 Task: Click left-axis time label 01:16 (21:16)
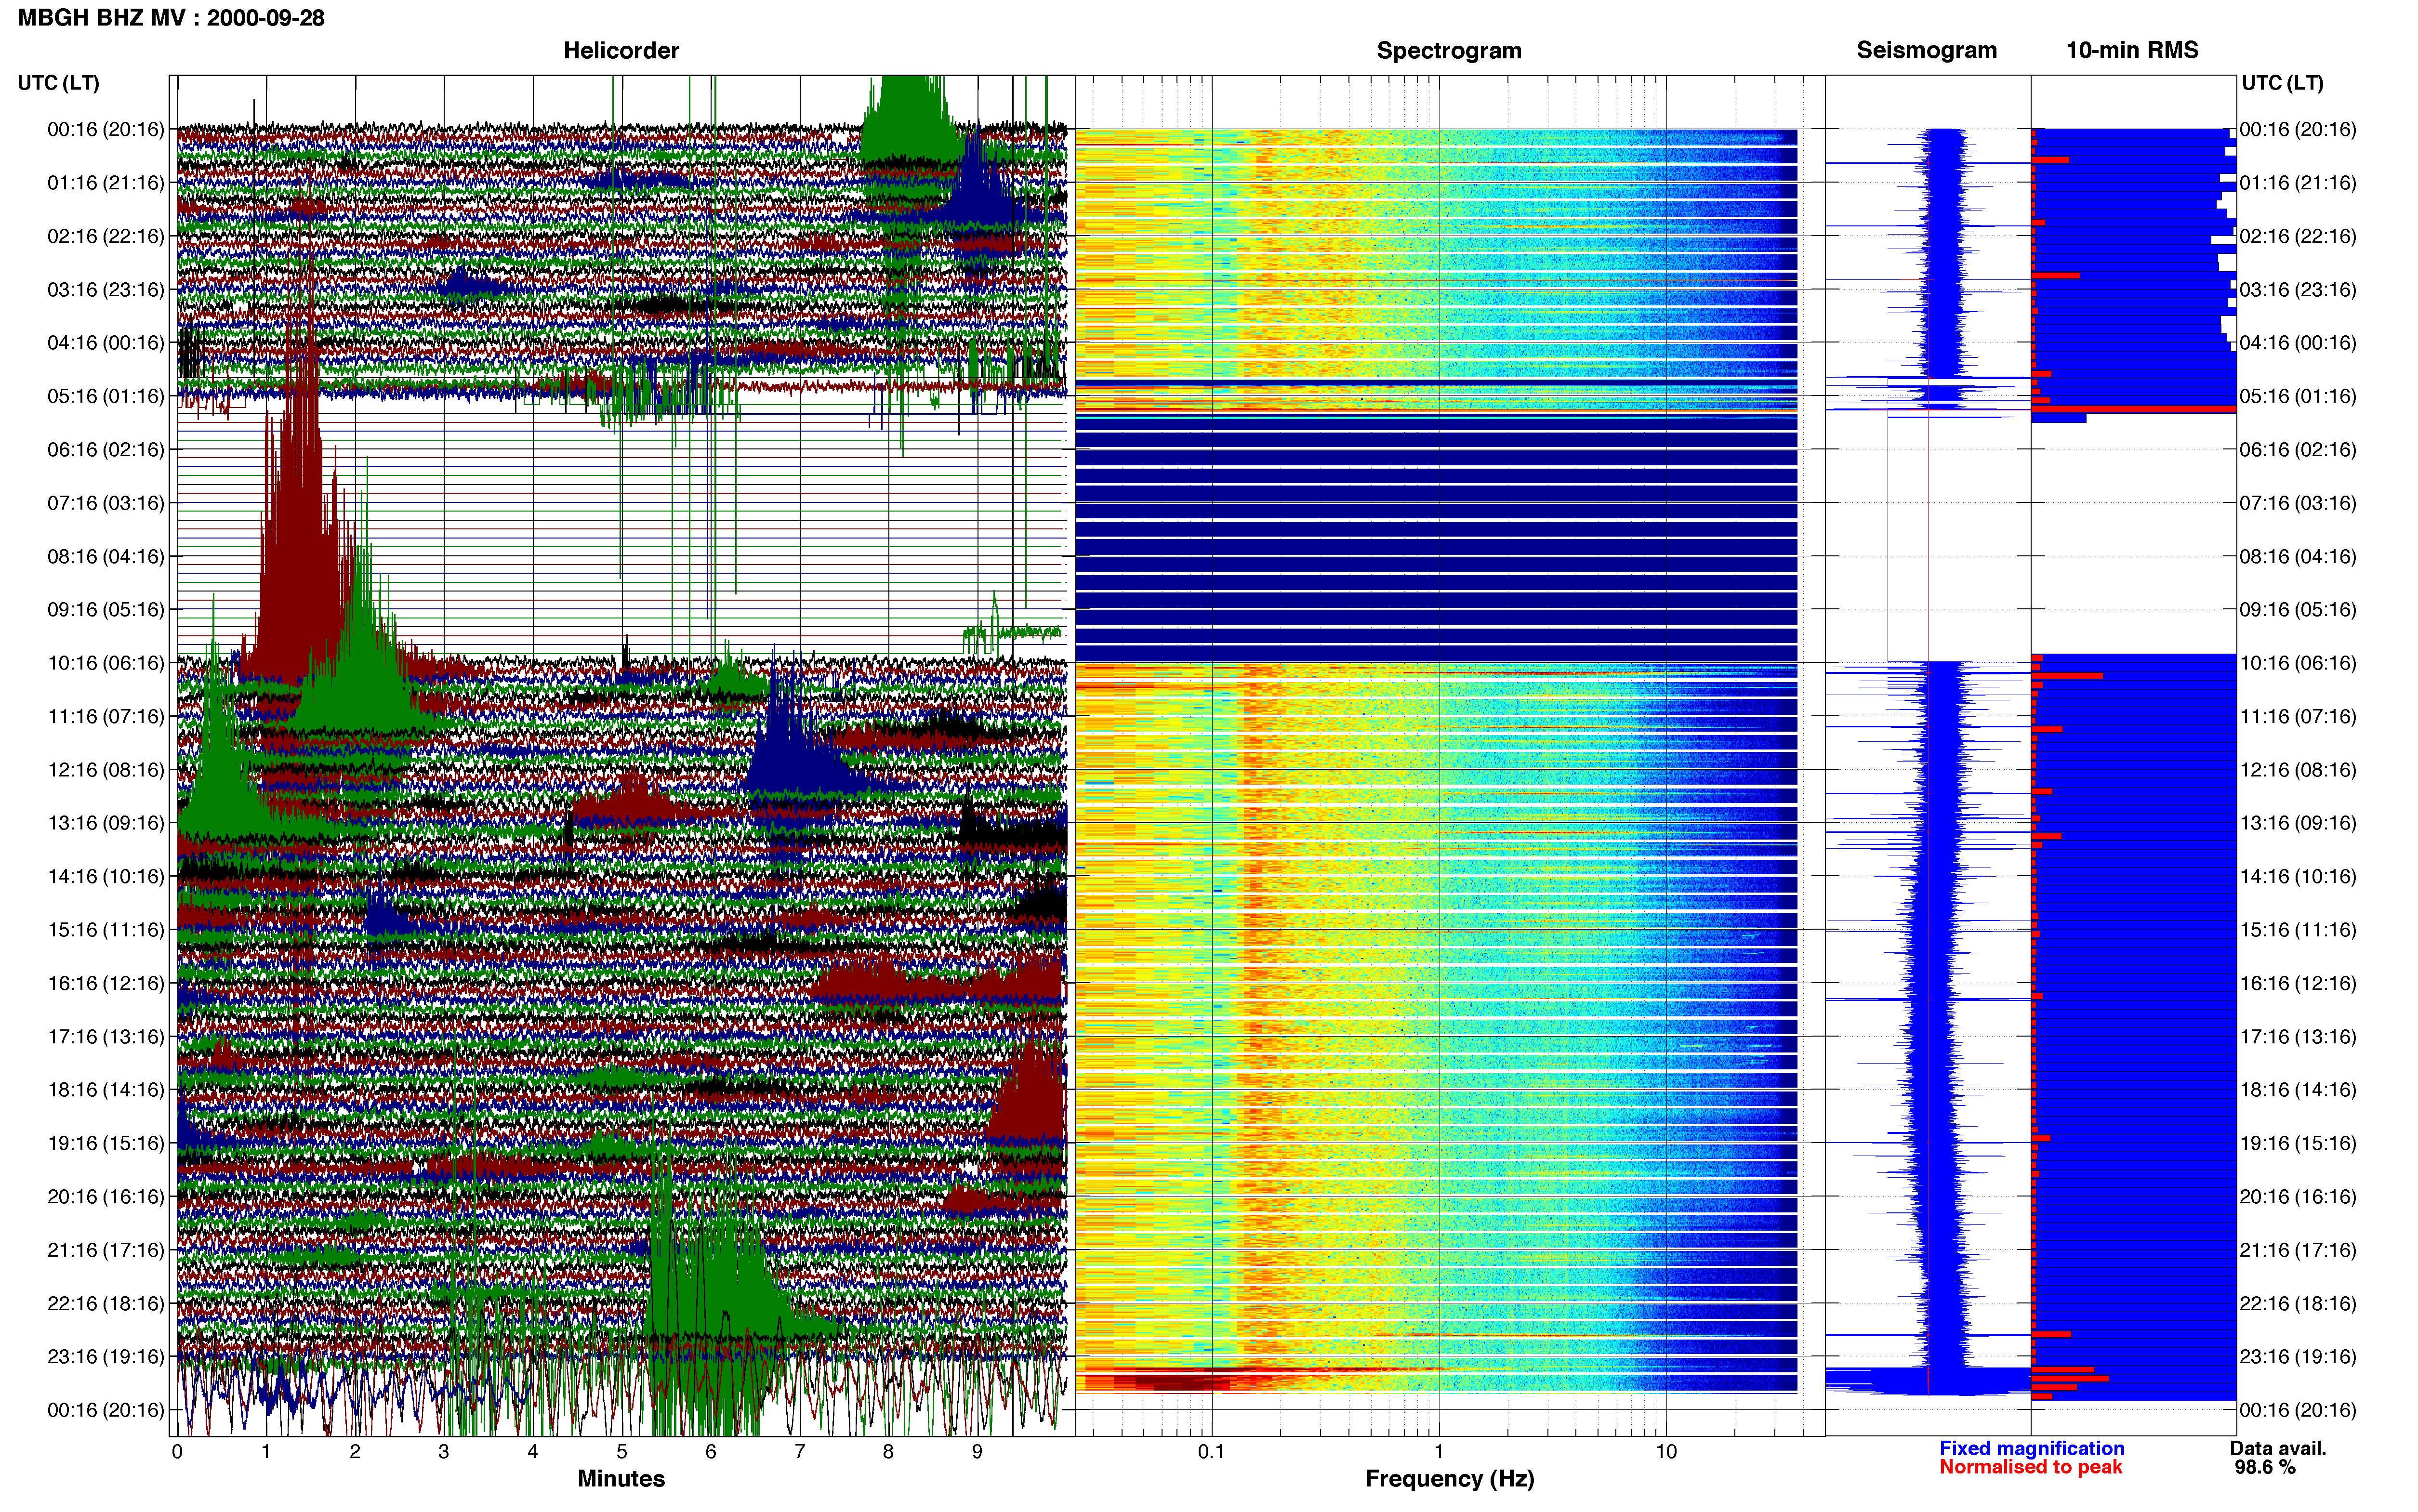pos(106,183)
